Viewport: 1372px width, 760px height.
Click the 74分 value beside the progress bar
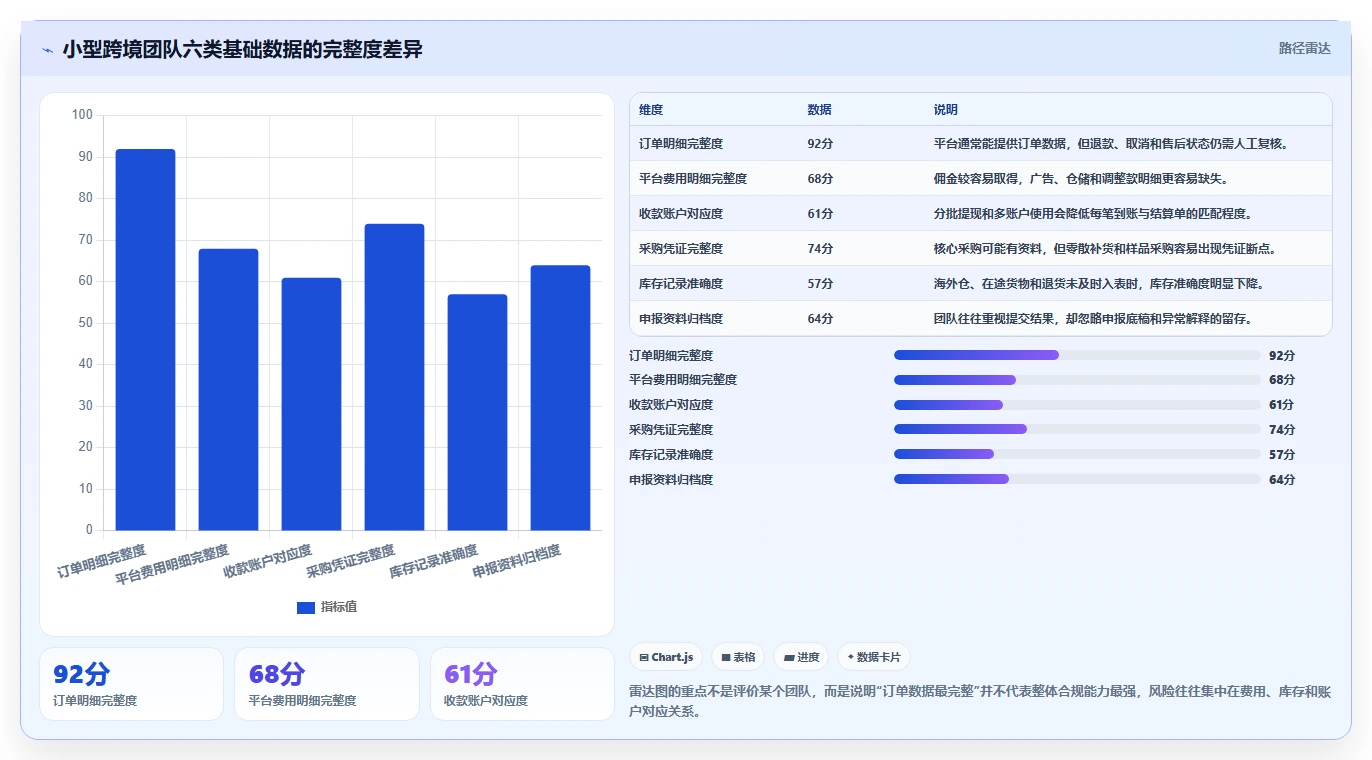(1282, 430)
